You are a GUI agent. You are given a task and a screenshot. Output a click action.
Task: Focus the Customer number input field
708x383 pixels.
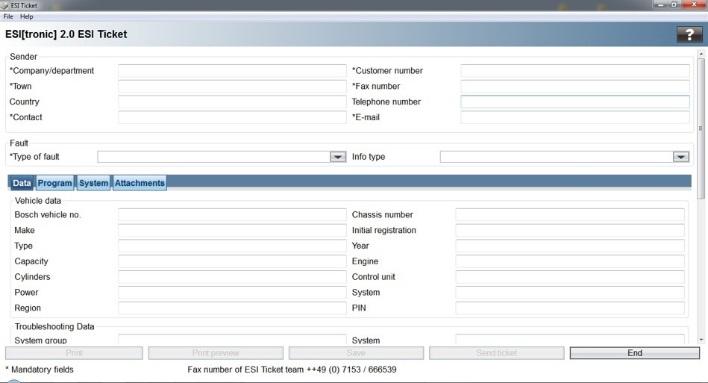pos(575,71)
